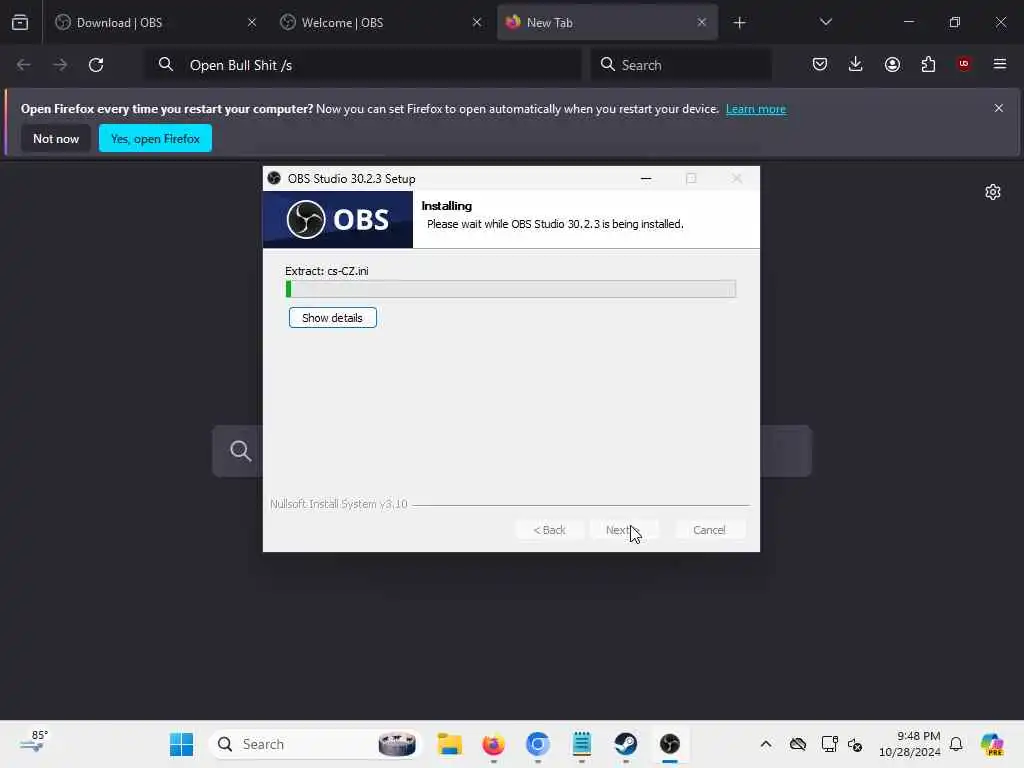
Task: Expand the list all tabs chevron
Action: click(x=825, y=23)
